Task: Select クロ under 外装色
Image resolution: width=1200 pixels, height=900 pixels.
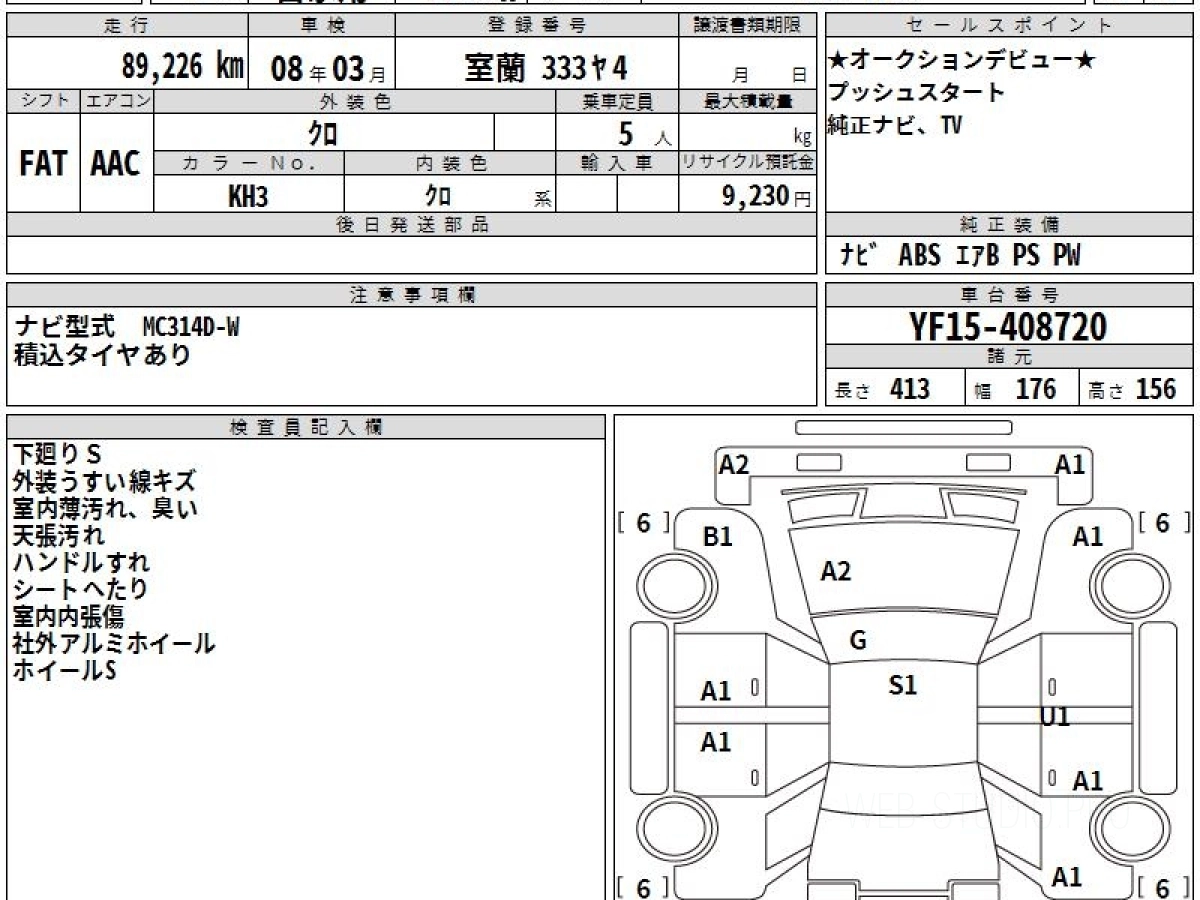Action: click(323, 133)
